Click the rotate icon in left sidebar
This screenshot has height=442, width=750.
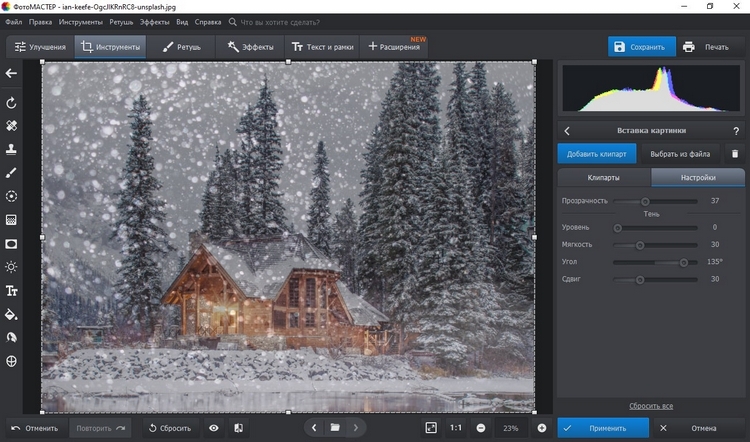click(x=12, y=102)
